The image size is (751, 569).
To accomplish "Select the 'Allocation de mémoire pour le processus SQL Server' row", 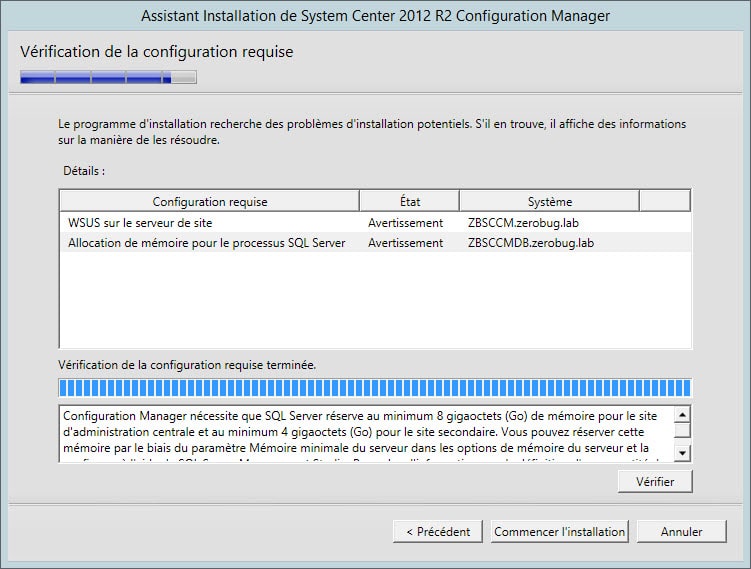I will 375,243.
